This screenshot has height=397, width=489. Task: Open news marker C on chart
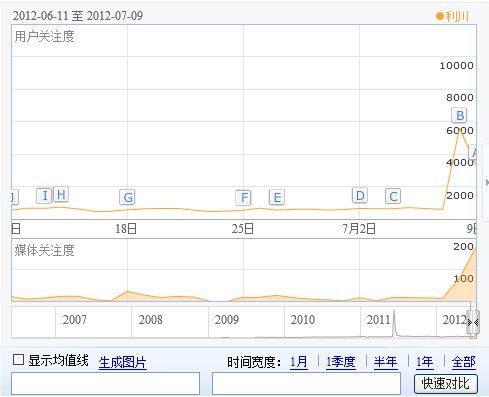393,196
